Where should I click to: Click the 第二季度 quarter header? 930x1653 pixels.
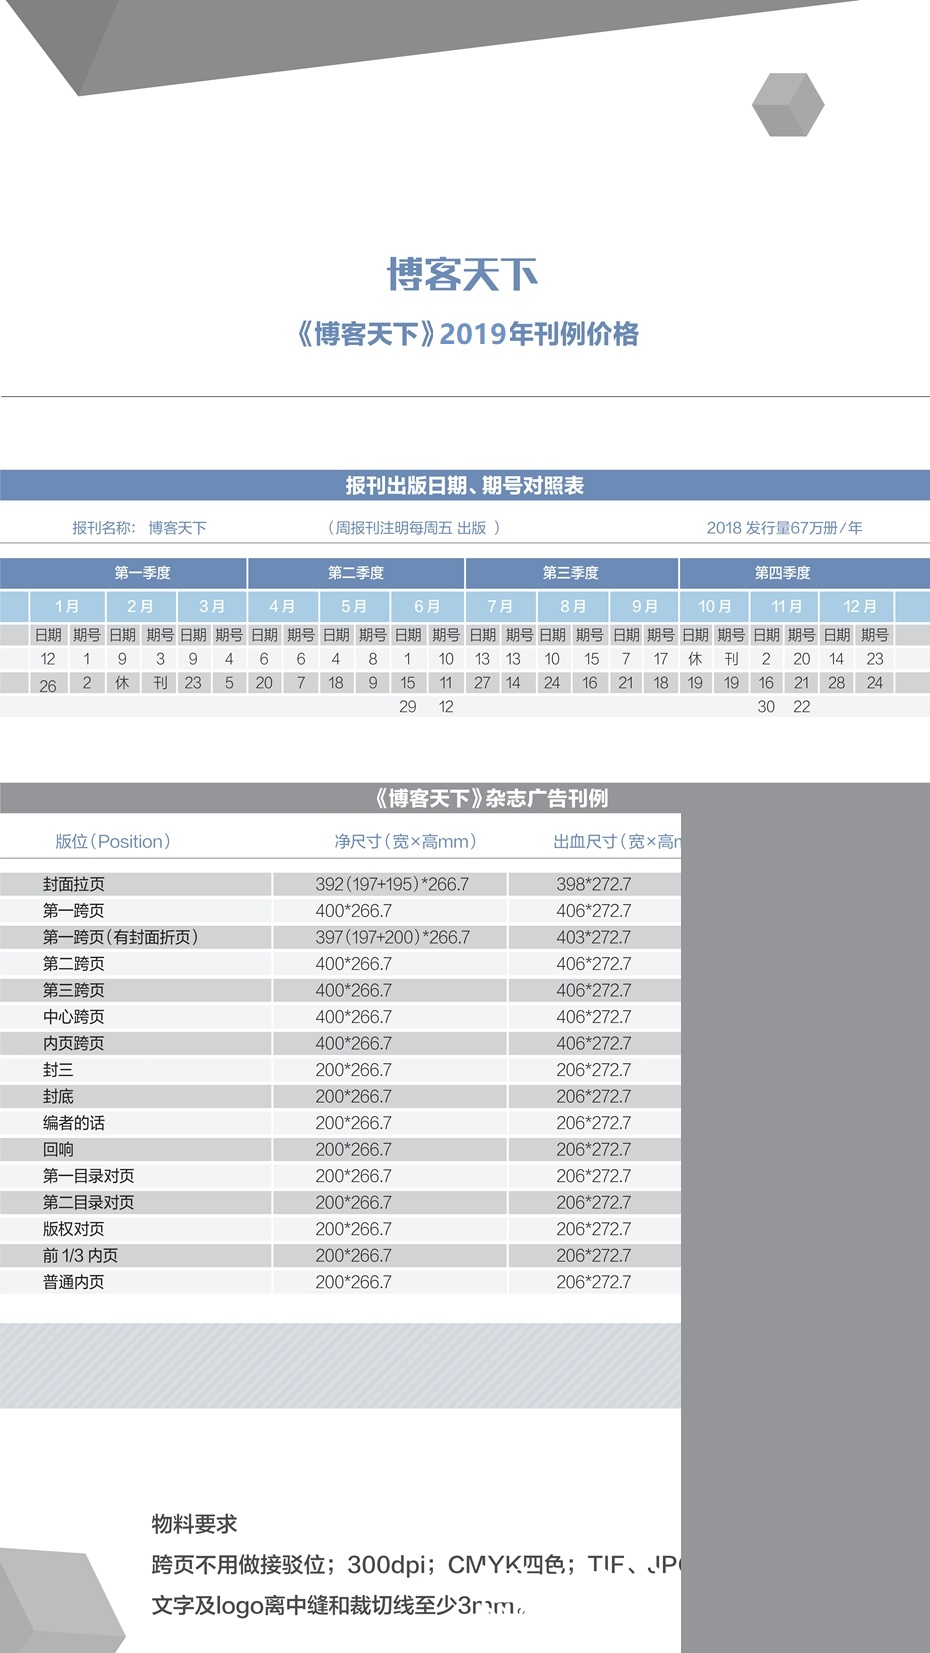tap(356, 573)
